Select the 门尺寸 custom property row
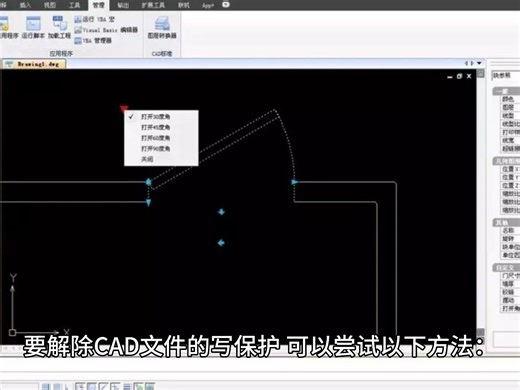 (510, 276)
